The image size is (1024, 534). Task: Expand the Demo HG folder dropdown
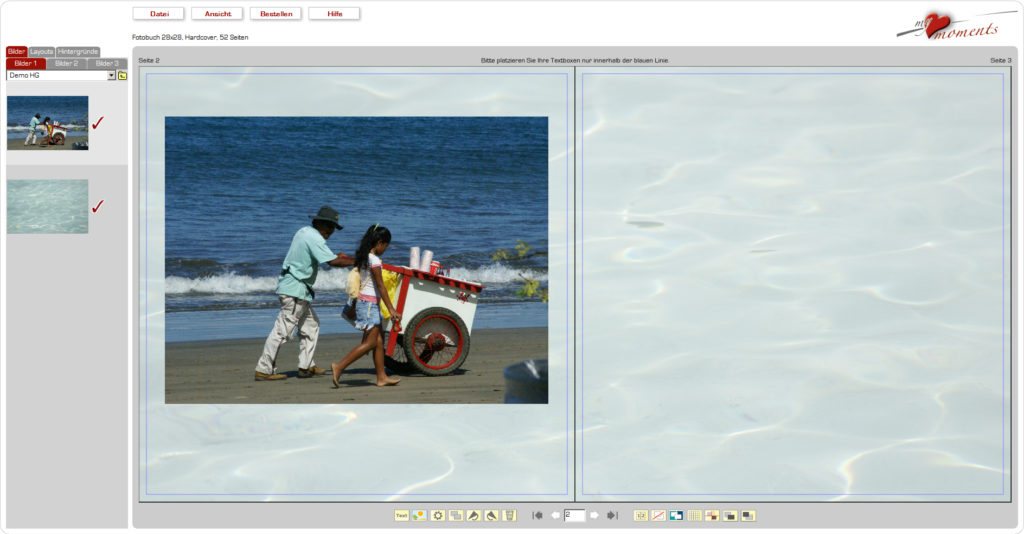tap(112, 76)
